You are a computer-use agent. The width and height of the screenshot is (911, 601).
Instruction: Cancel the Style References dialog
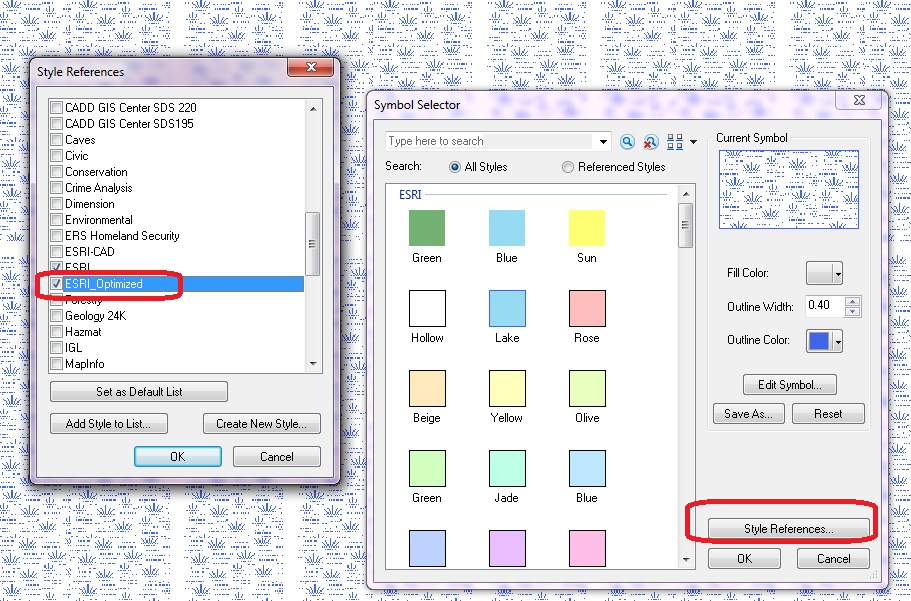[277, 456]
